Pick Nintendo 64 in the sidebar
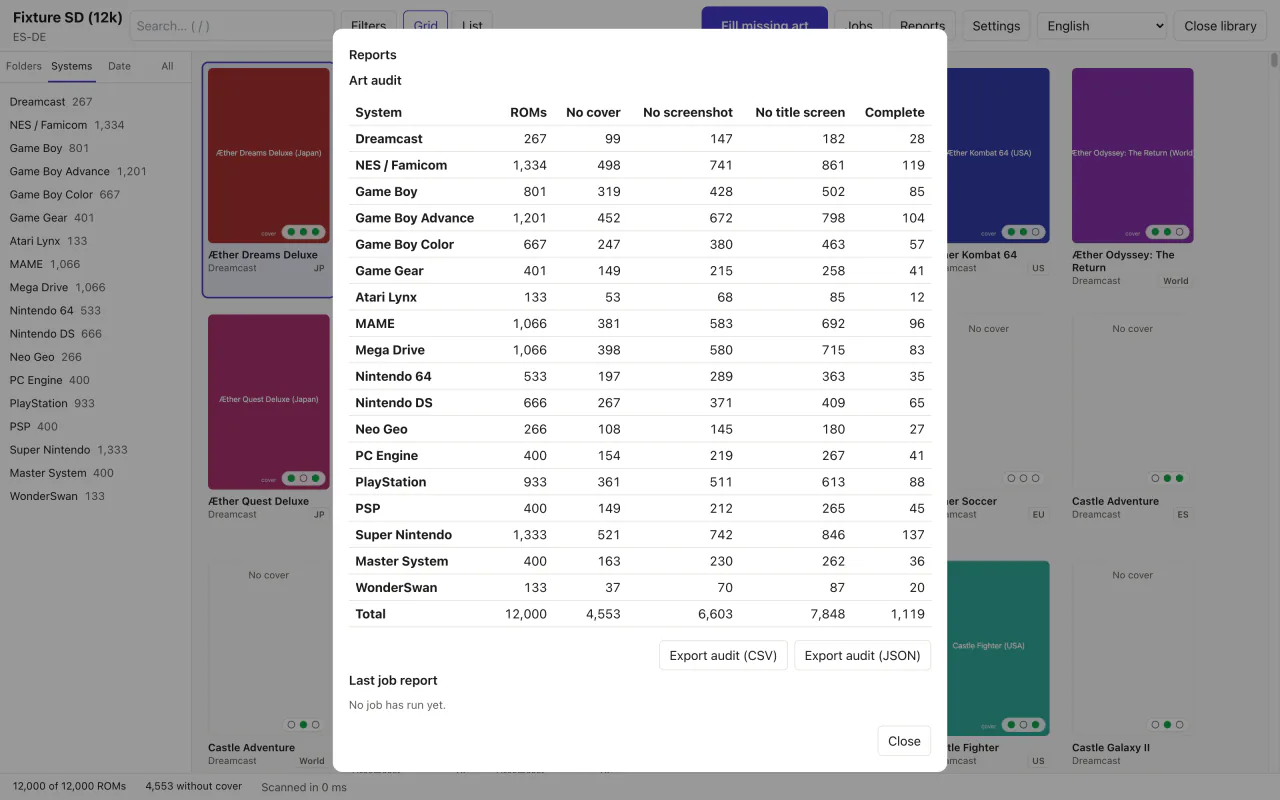Image resolution: width=1280 pixels, height=800 pixels. pos(95,310)
